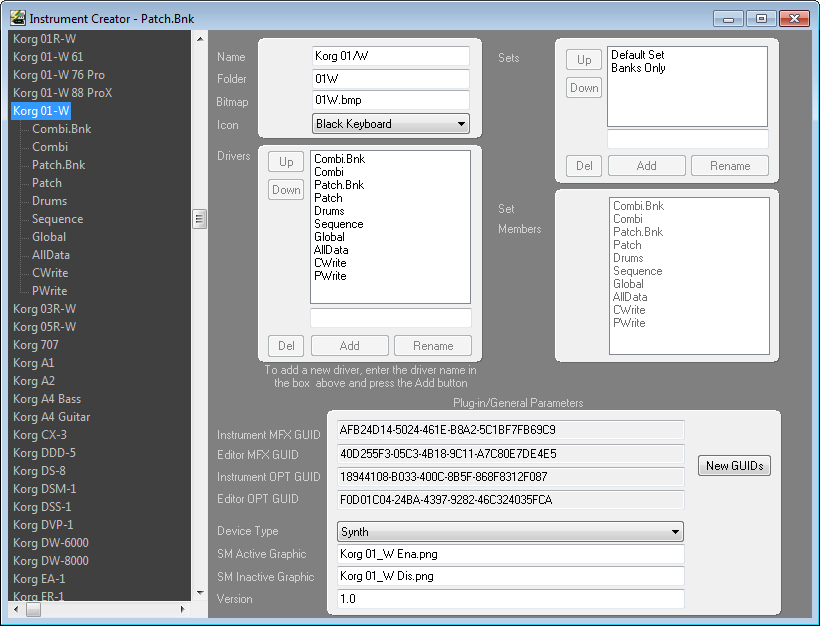Select CWrite in the Drivers list

(330, 263)
